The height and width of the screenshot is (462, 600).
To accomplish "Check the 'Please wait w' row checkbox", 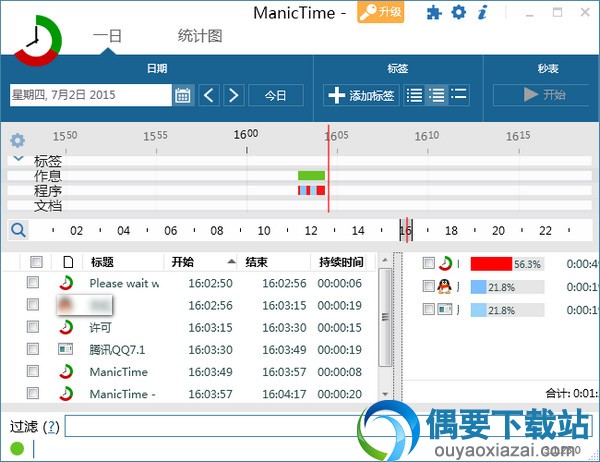I will [x=33, y=282].
